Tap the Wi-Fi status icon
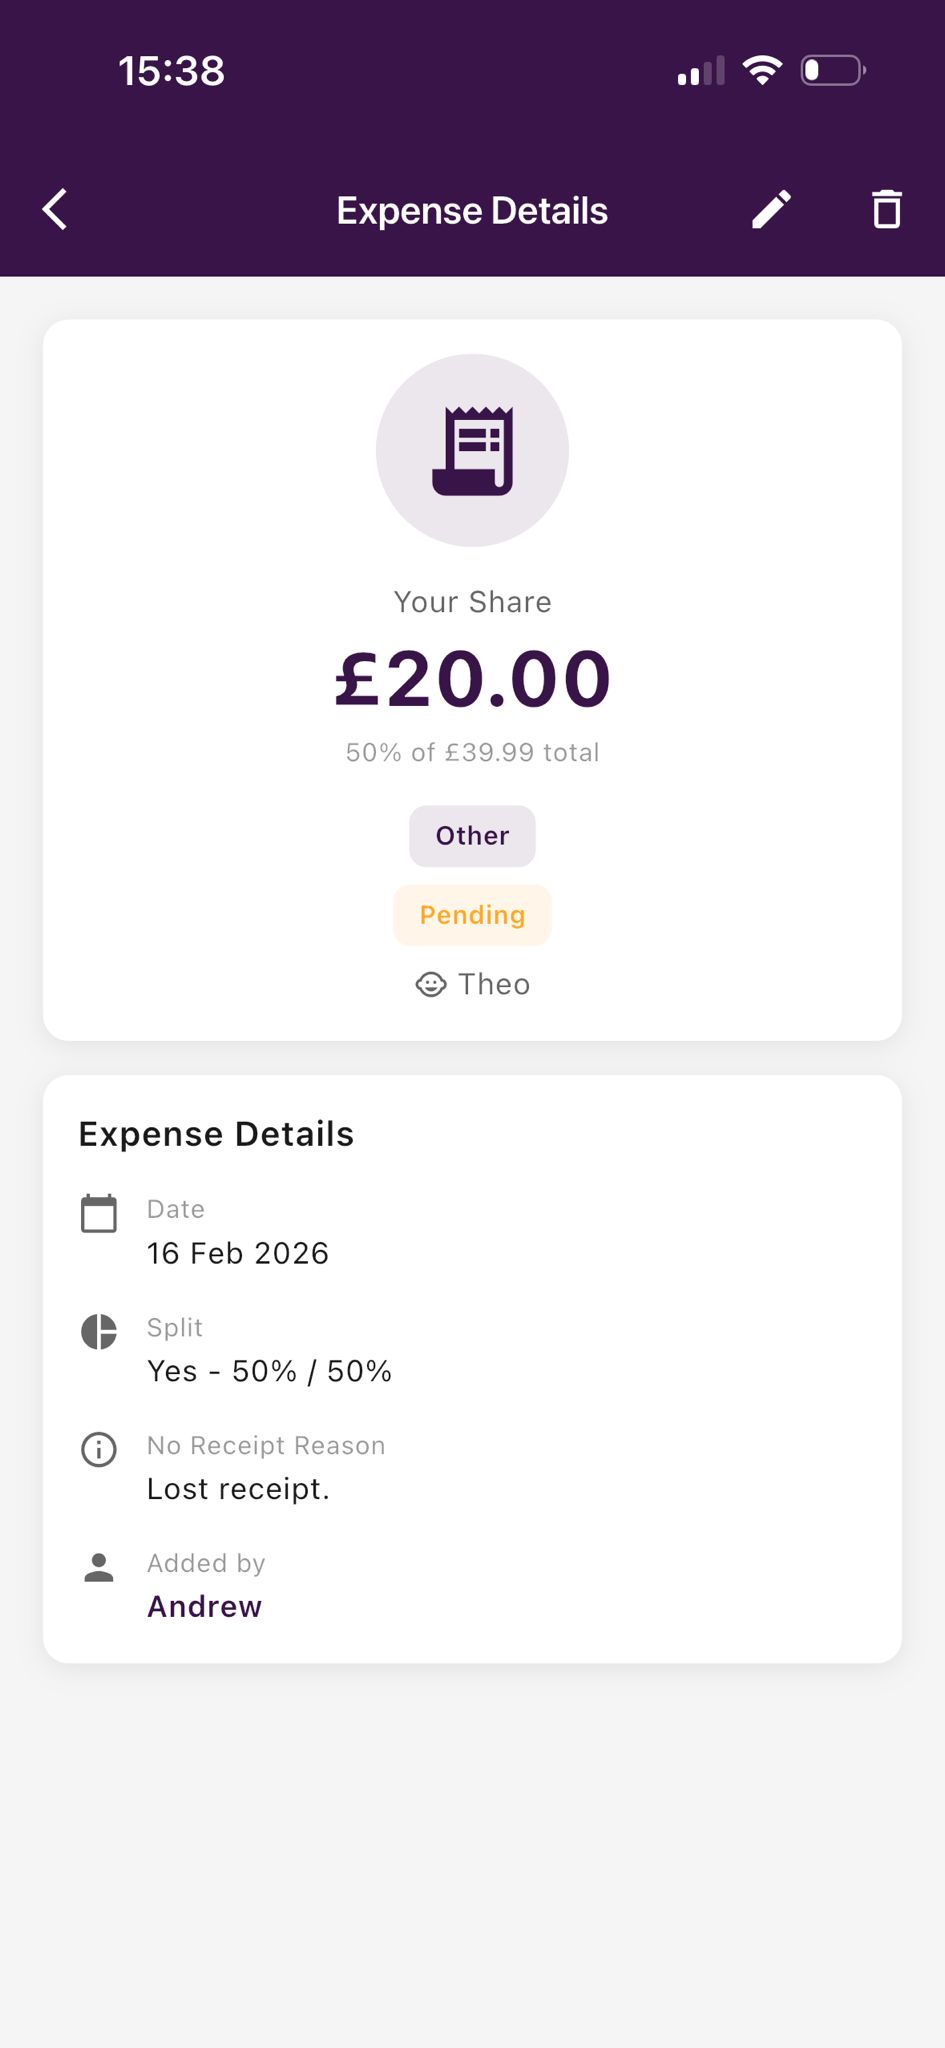Image resolution: width=945 pixels, height=2048 pixels. tap(762, 71)
